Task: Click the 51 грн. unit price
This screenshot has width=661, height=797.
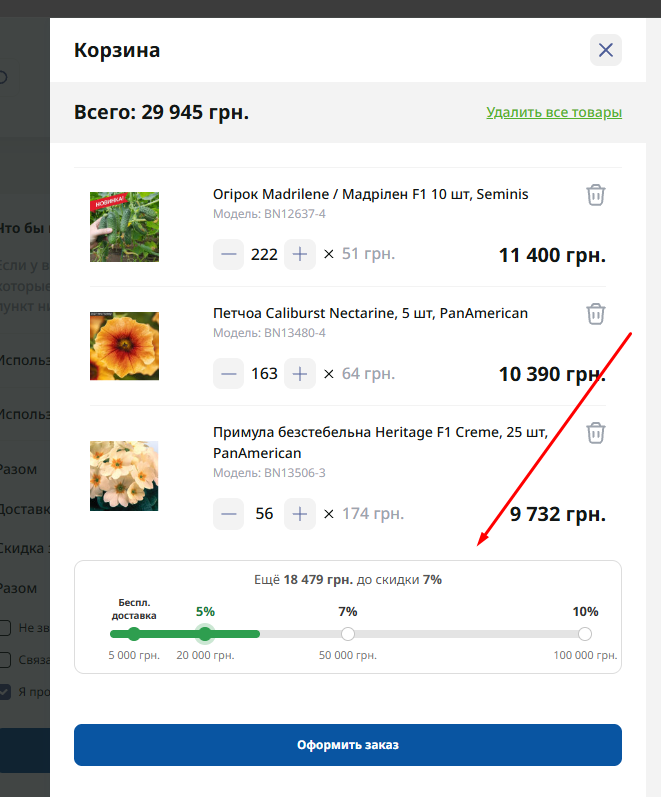Action: click(368, 254)
